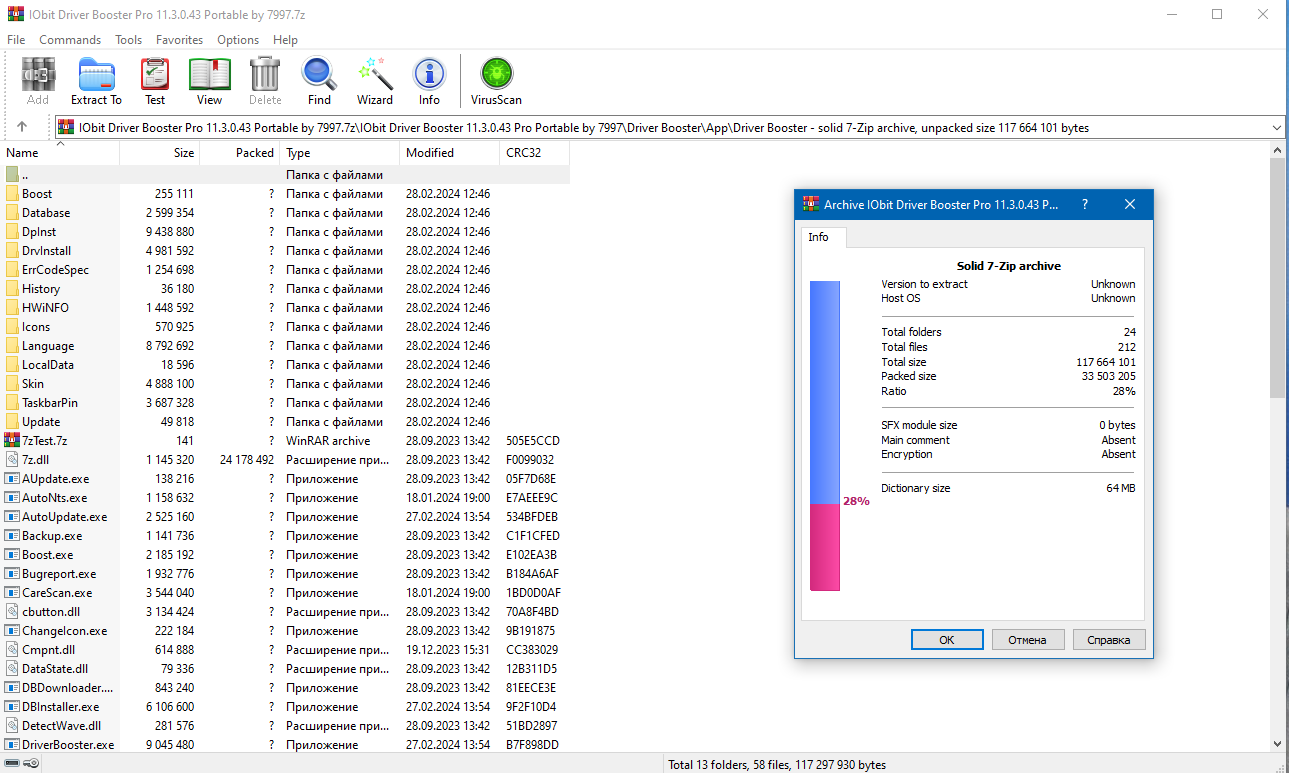Open the Commands menu
1289x773 pixels.
point(69,39)
